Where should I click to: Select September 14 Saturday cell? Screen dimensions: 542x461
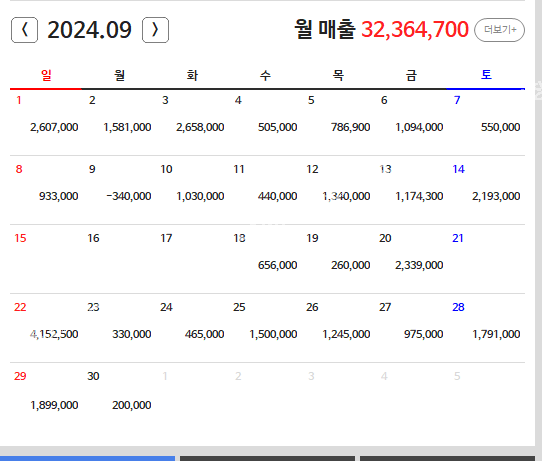(x=486, y=190)
